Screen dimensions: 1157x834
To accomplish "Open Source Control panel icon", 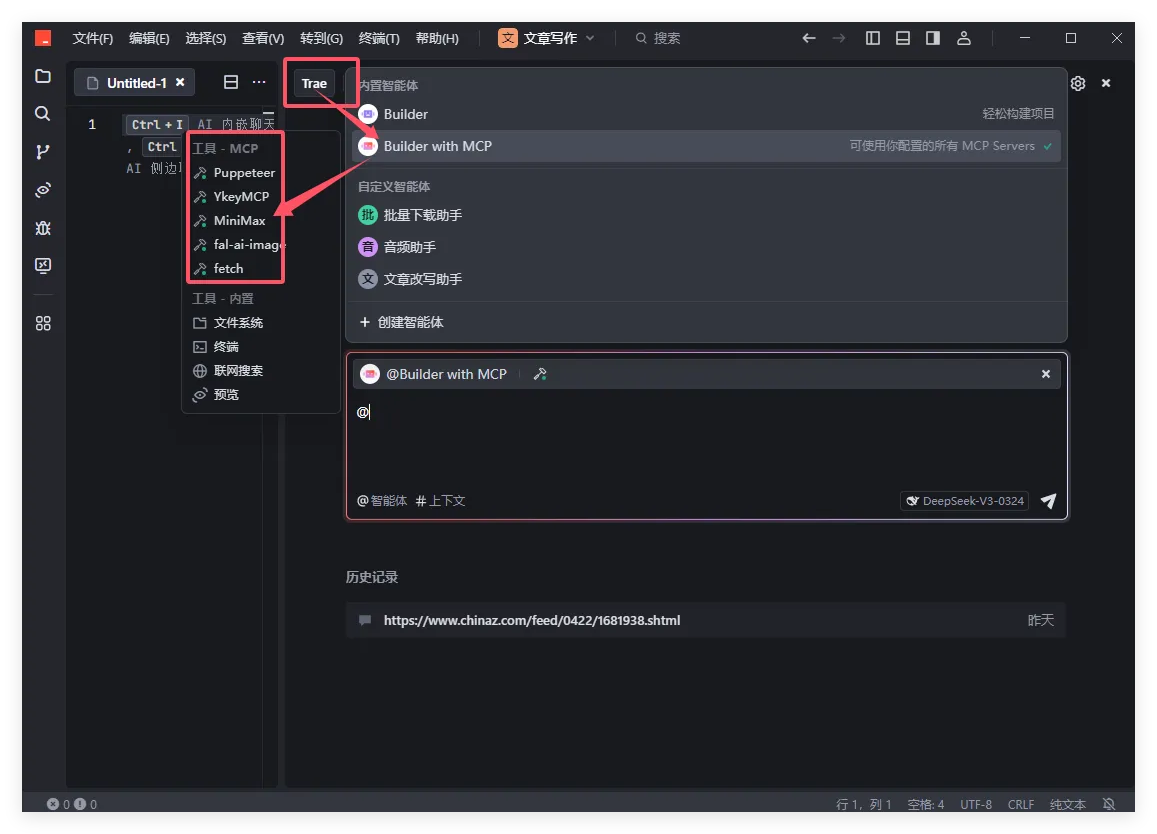I will click(42, 152).
